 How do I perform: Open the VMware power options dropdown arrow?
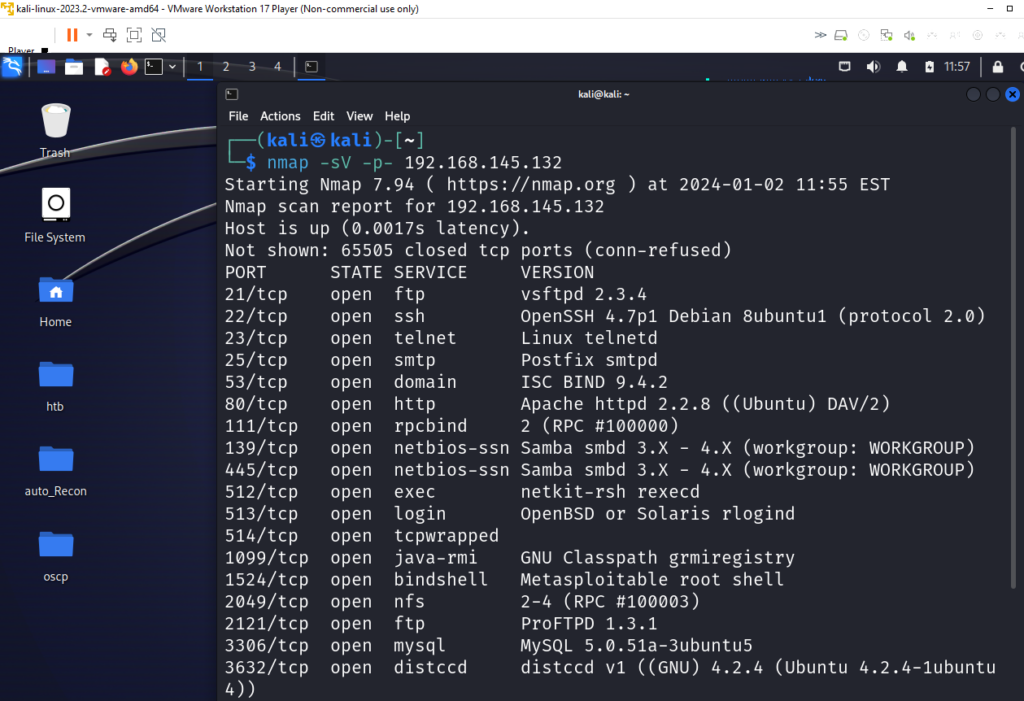89,35
